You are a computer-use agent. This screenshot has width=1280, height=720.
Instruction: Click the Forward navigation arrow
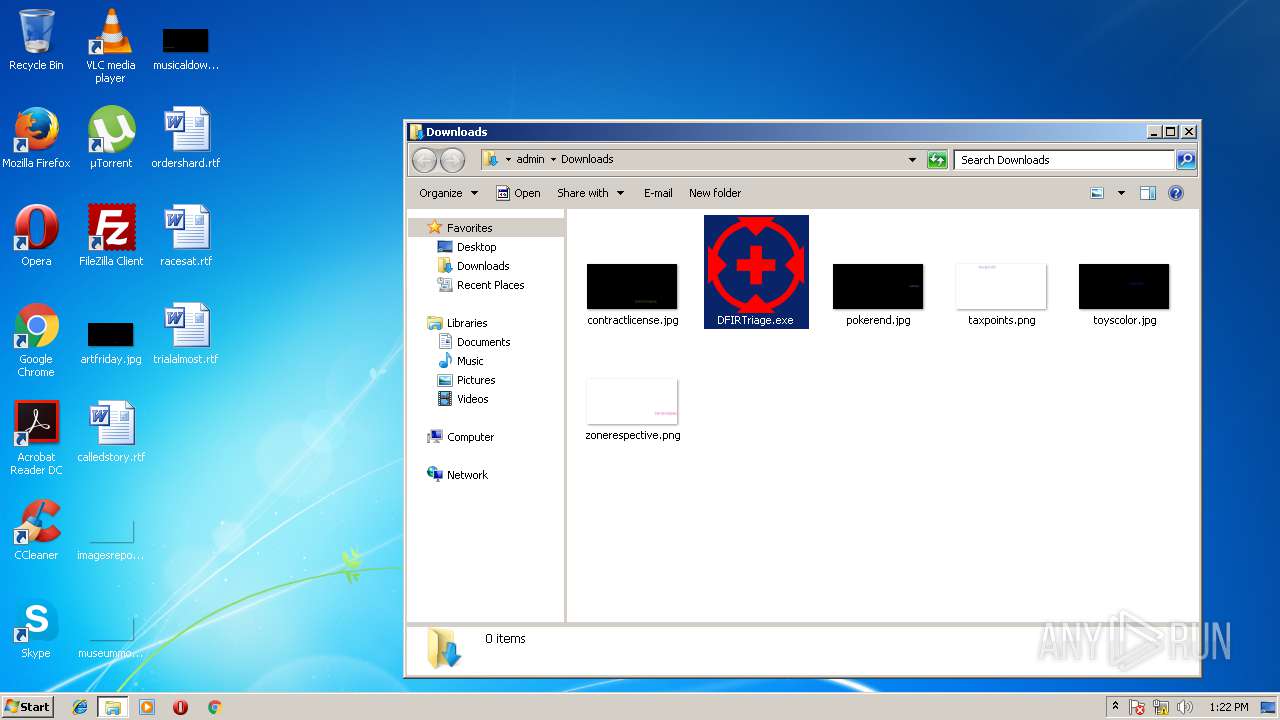[x=452, y=160]
